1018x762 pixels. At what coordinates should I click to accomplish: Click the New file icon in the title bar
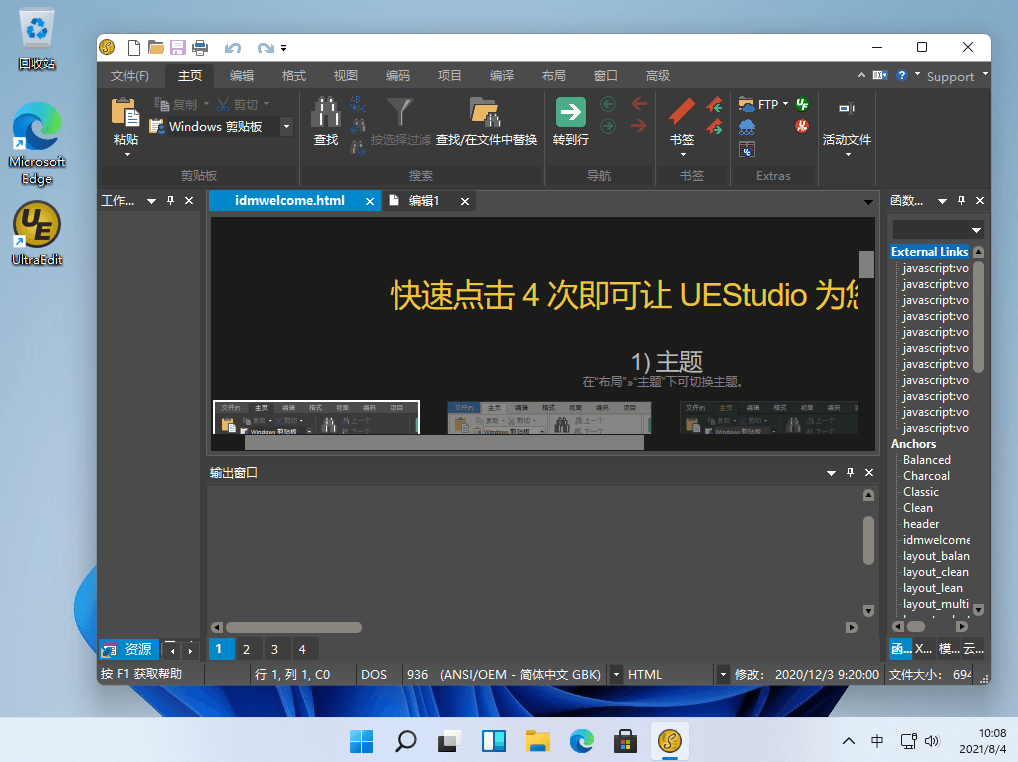(x=134, y=47)
